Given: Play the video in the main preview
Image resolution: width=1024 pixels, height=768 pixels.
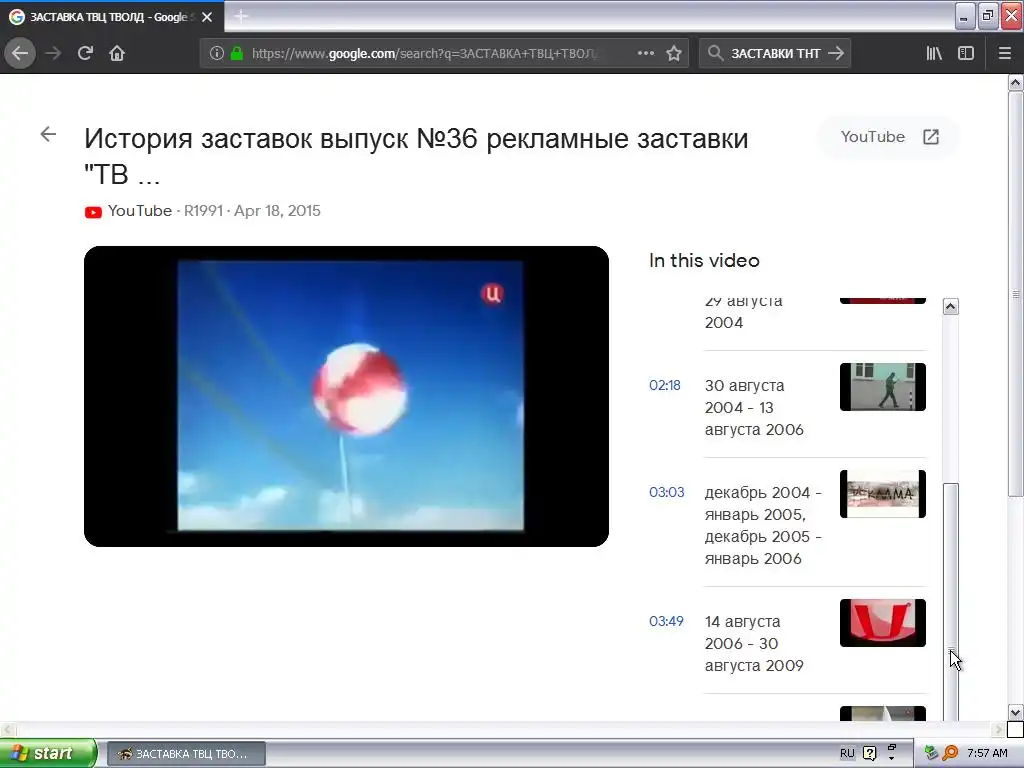Looking at the screenshot, I should 346,396.
